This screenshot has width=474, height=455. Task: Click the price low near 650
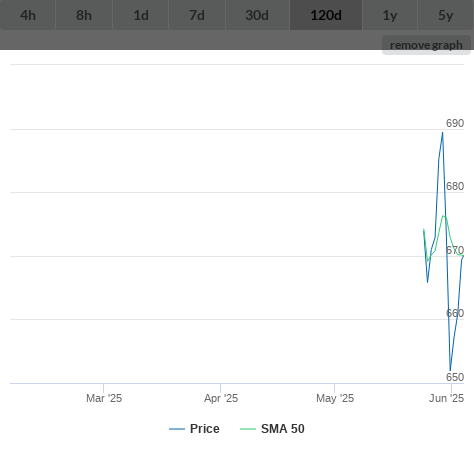[x=450, y=370]
